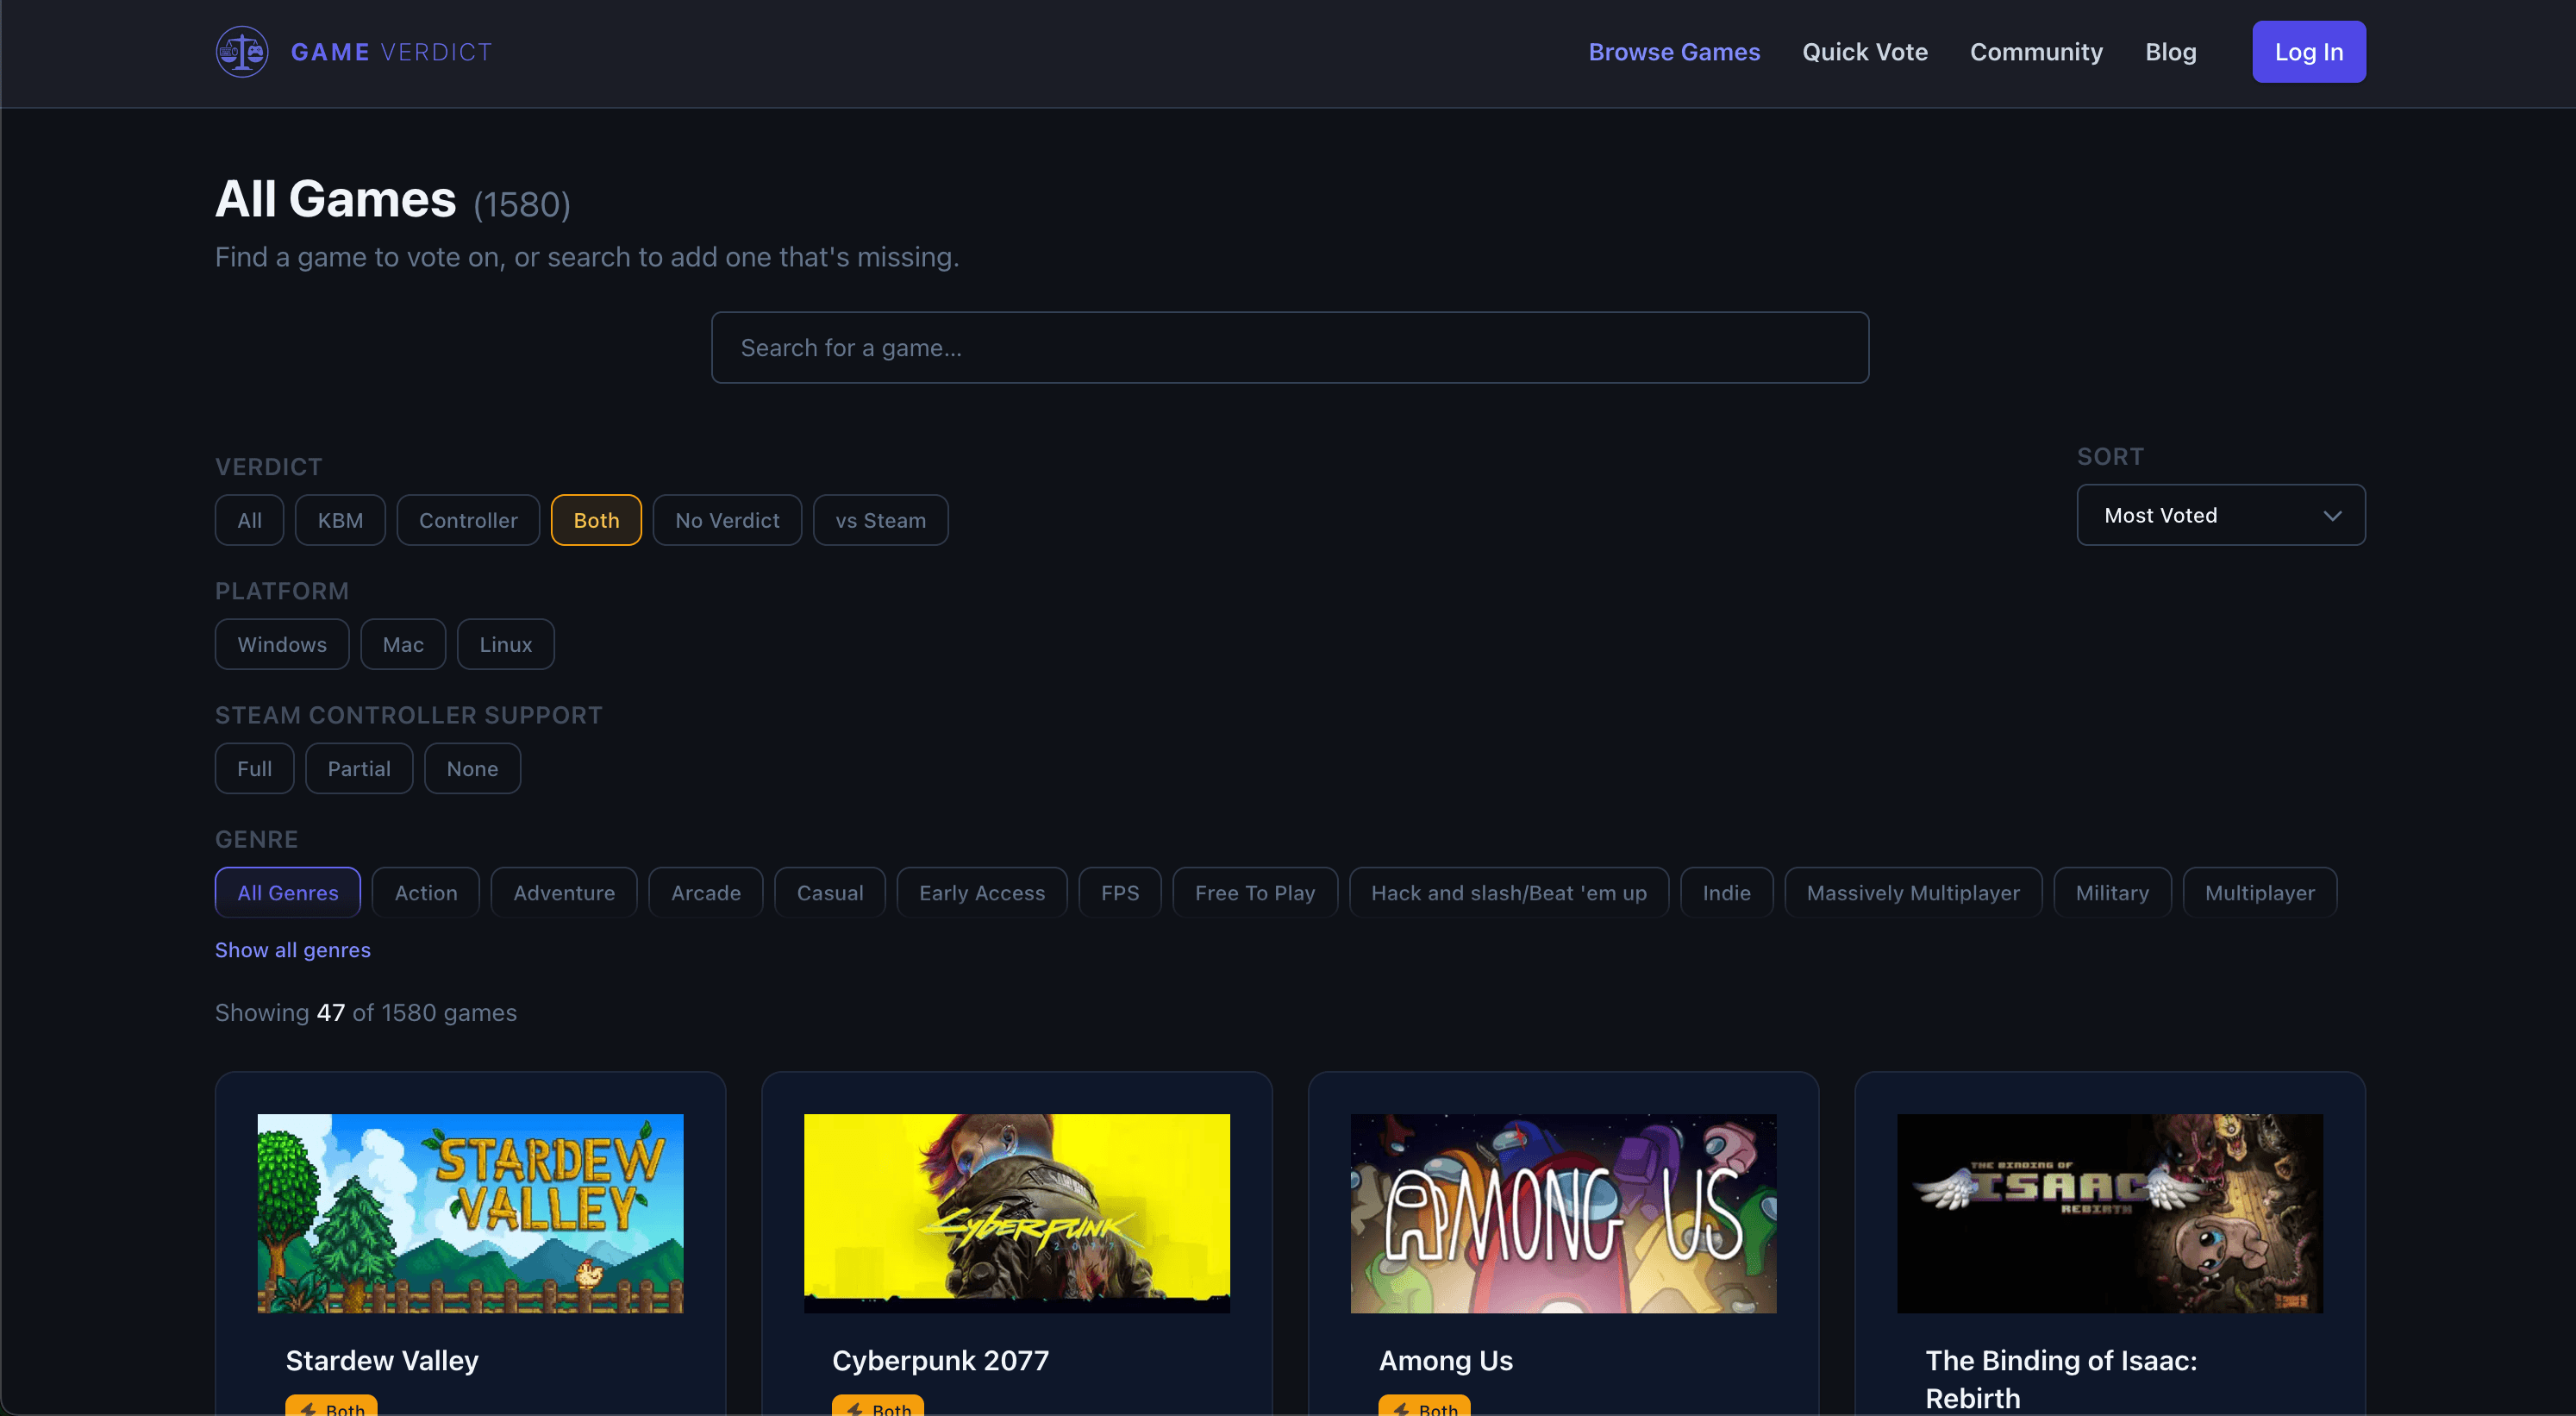Open the Most Voted sort dropdown
2576x1416 pixels.
coord(2220,515)
